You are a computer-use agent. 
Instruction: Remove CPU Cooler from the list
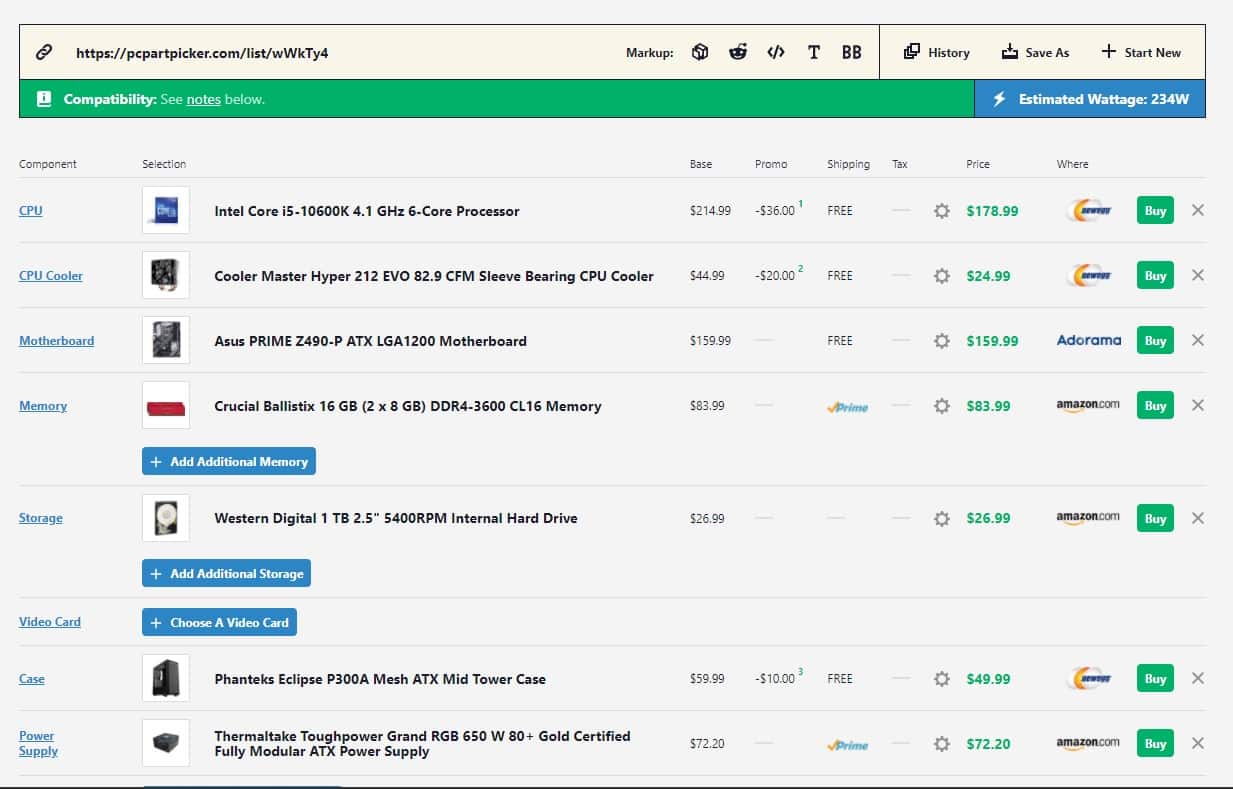click(x=1198, y=275)
